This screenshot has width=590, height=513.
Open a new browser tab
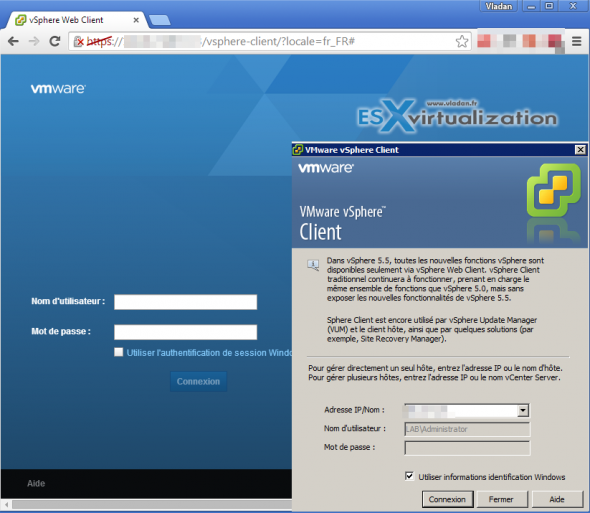pyautogui.click(x=159, y=20)
